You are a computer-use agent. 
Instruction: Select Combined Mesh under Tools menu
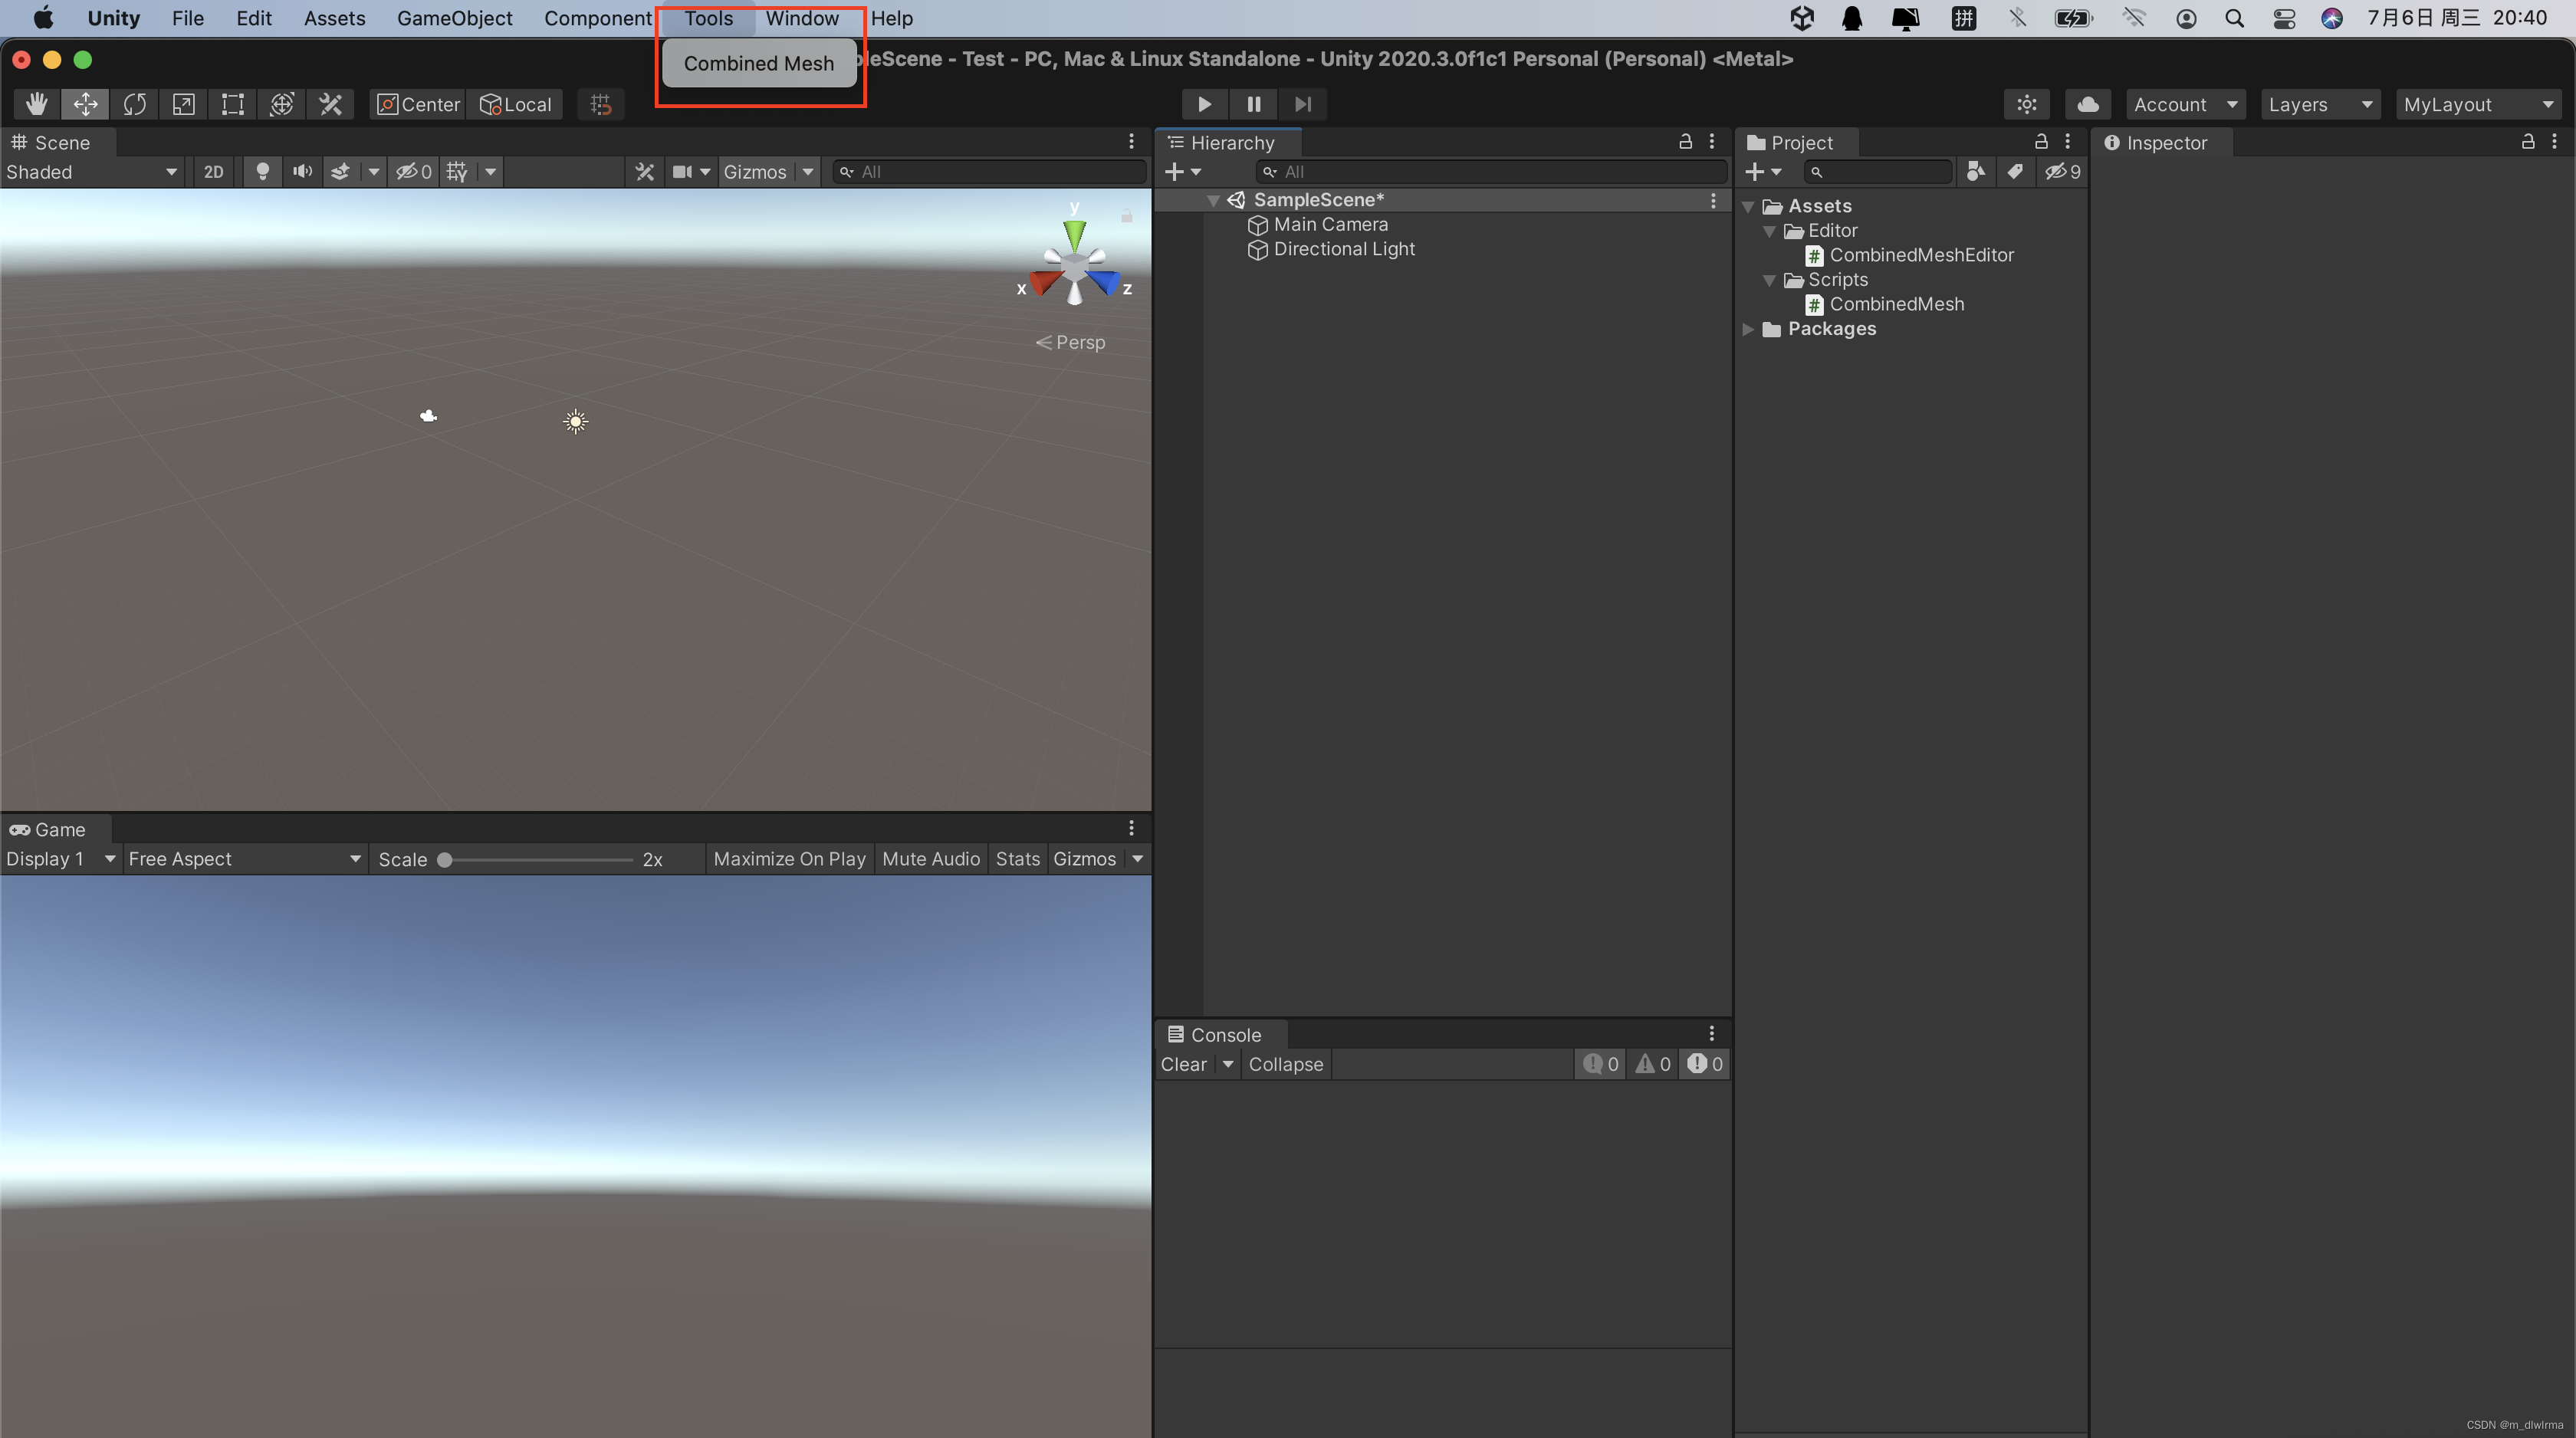(758, 62)
